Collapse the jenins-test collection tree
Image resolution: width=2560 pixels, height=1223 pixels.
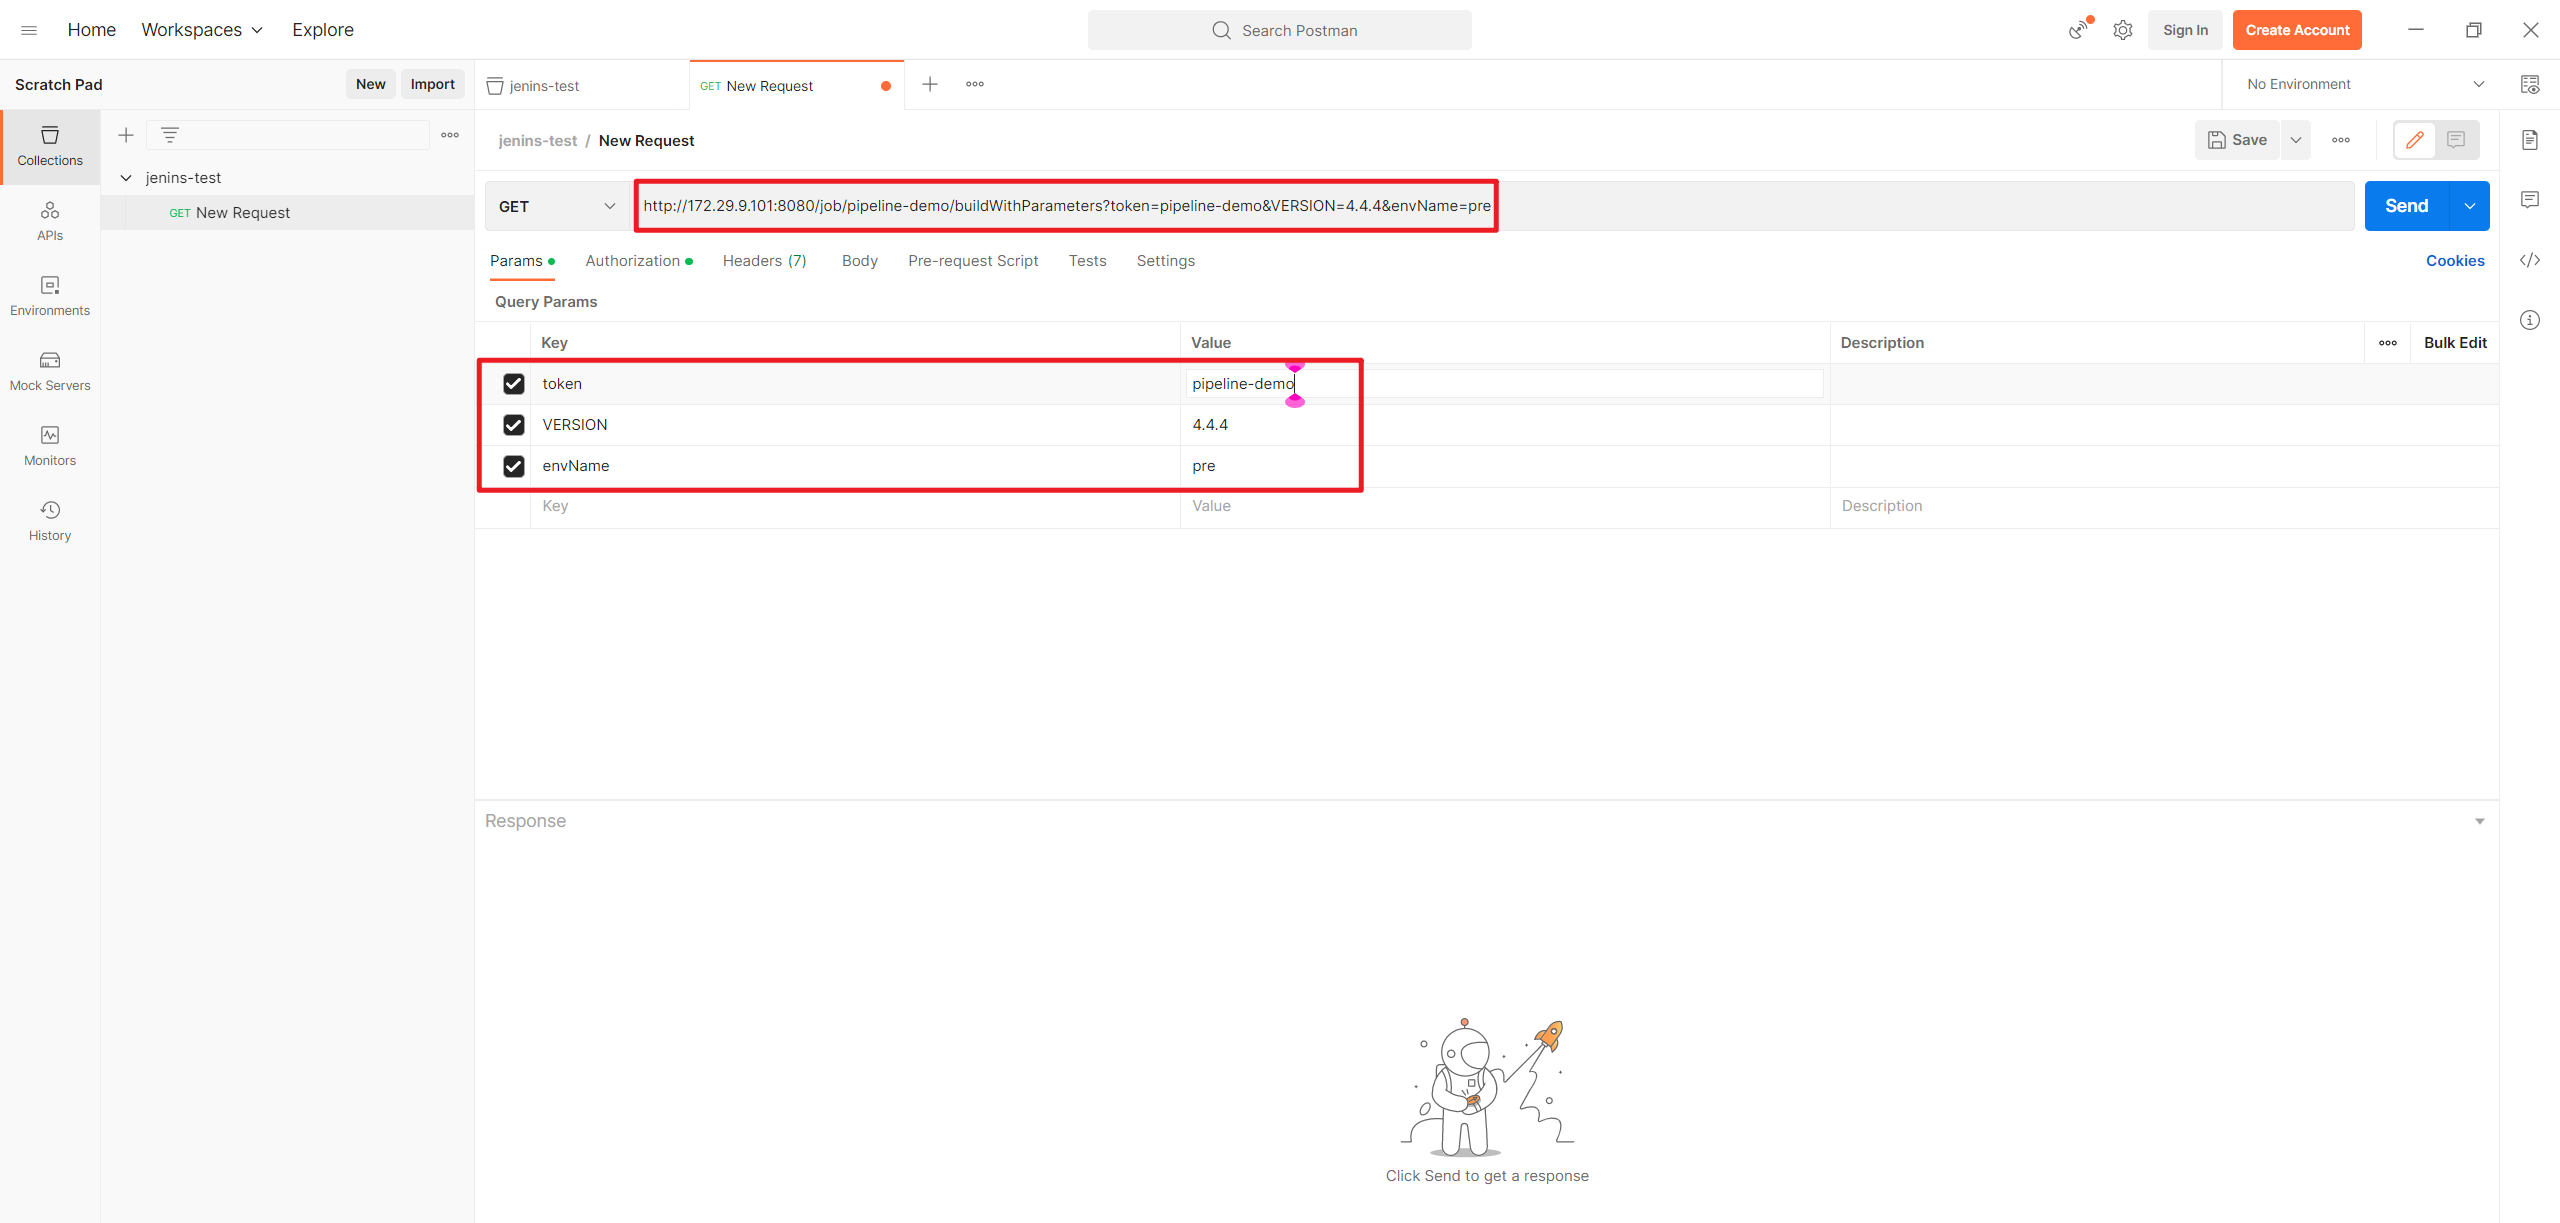click(x=126, y=178)
